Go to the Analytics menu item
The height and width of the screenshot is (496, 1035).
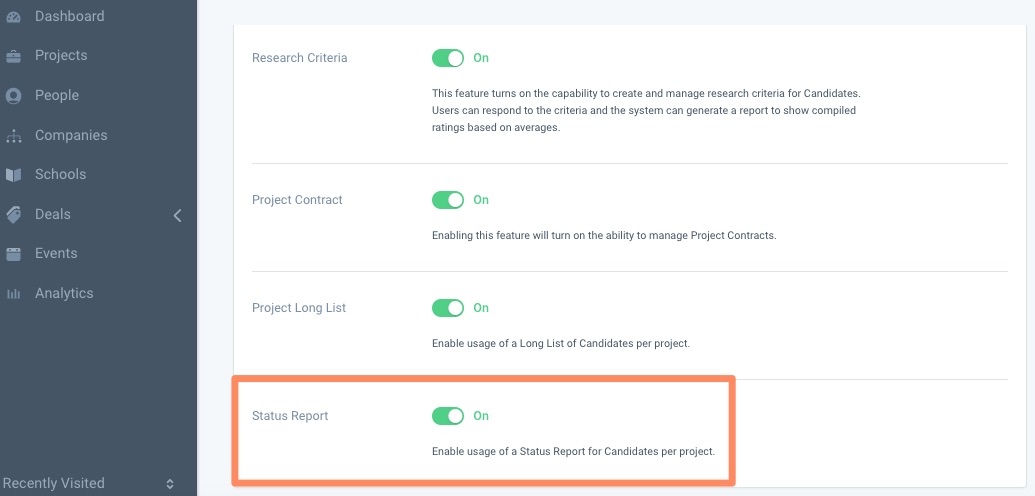pyautogui.click(x=64, y=293)
